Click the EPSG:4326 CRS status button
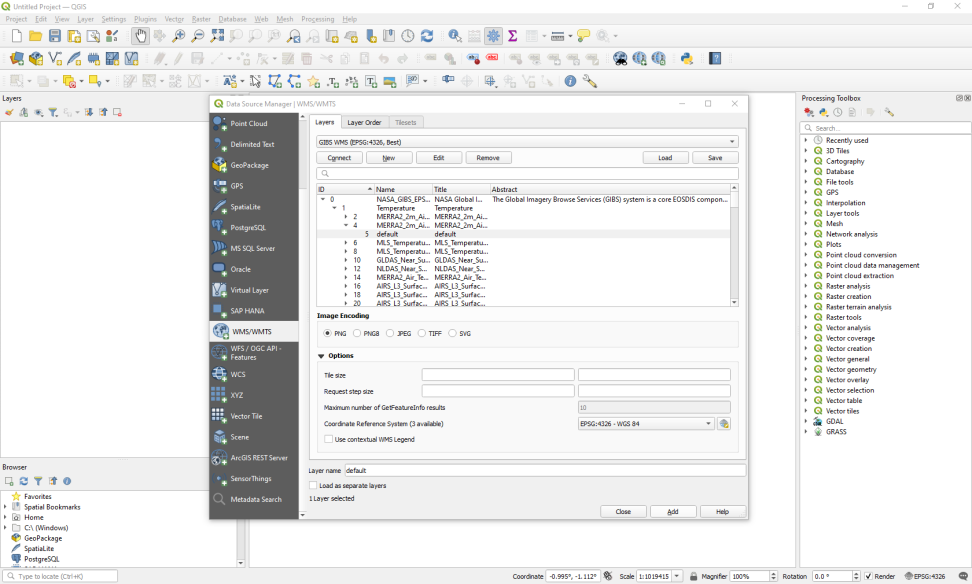 (x=925, y=576)
